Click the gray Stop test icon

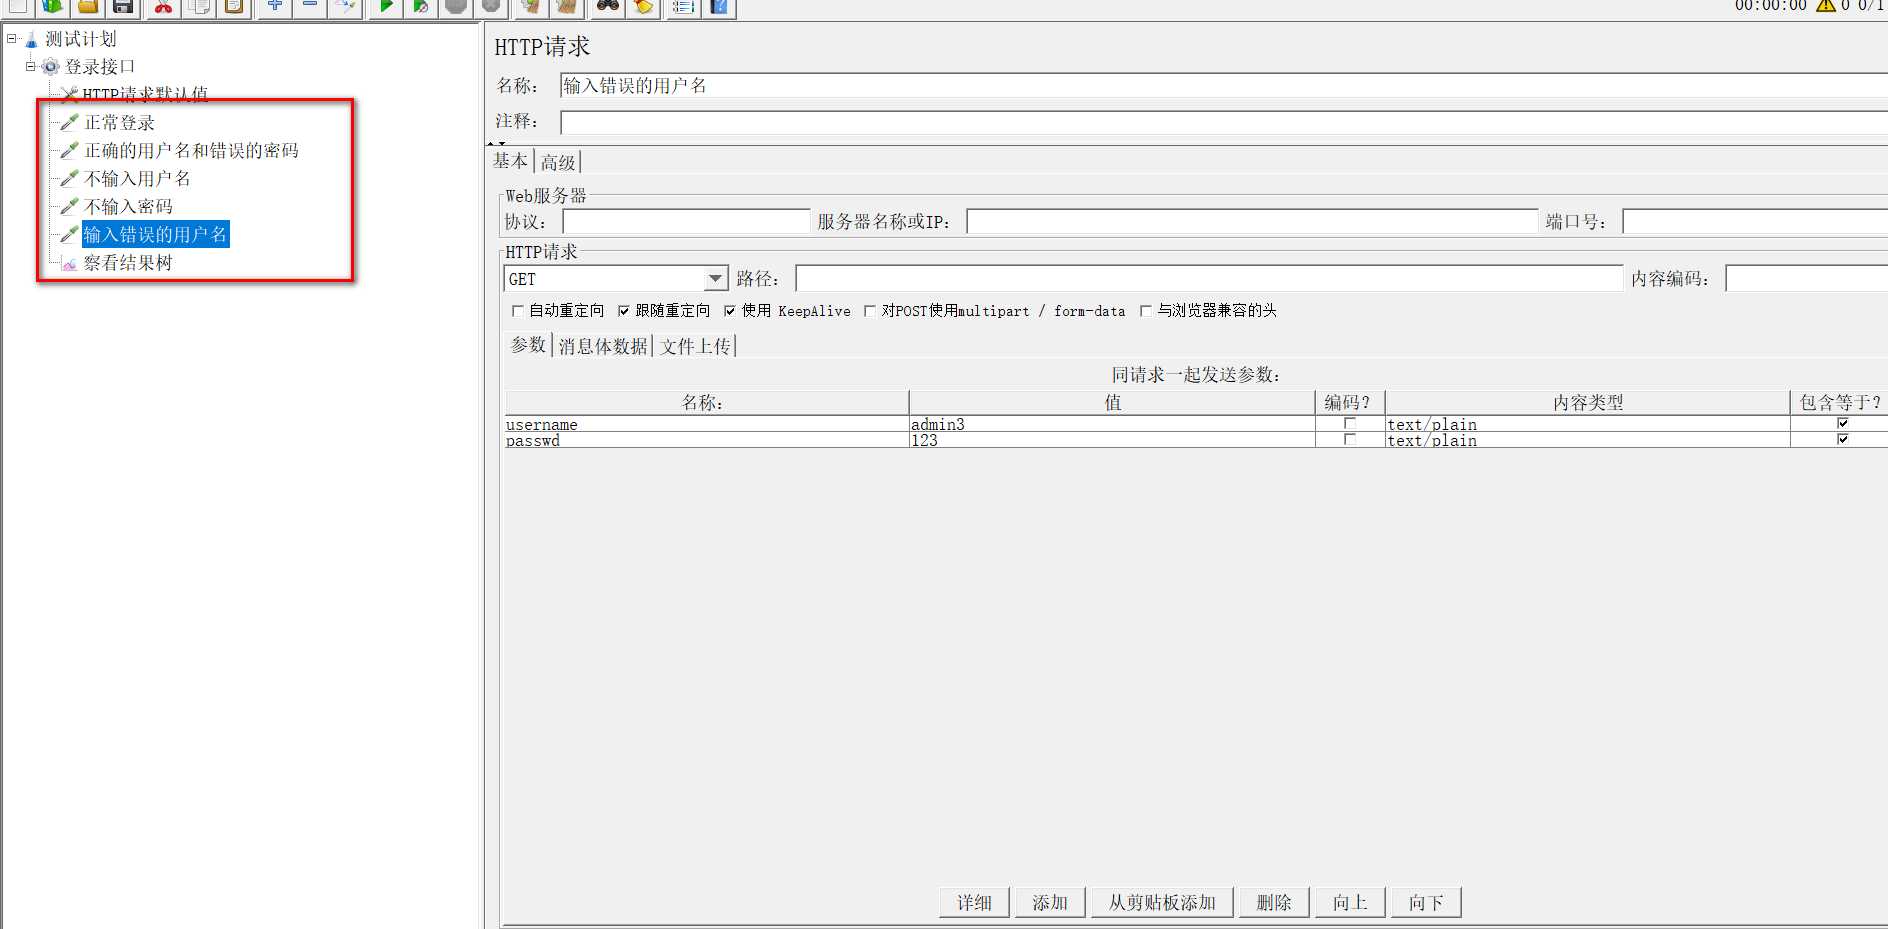tap(456, 6)
